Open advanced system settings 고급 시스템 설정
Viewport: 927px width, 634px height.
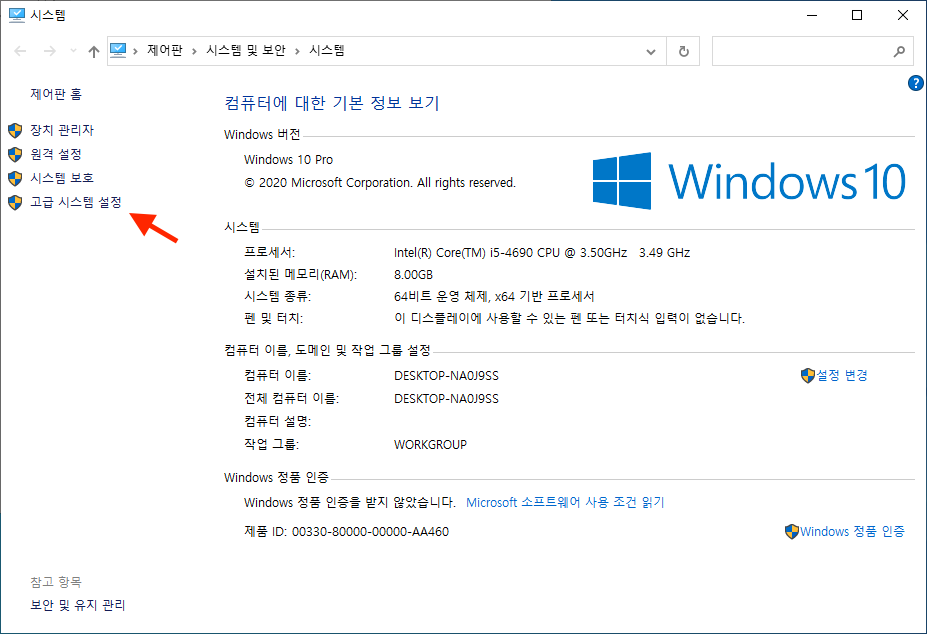[x=76, y=202]
